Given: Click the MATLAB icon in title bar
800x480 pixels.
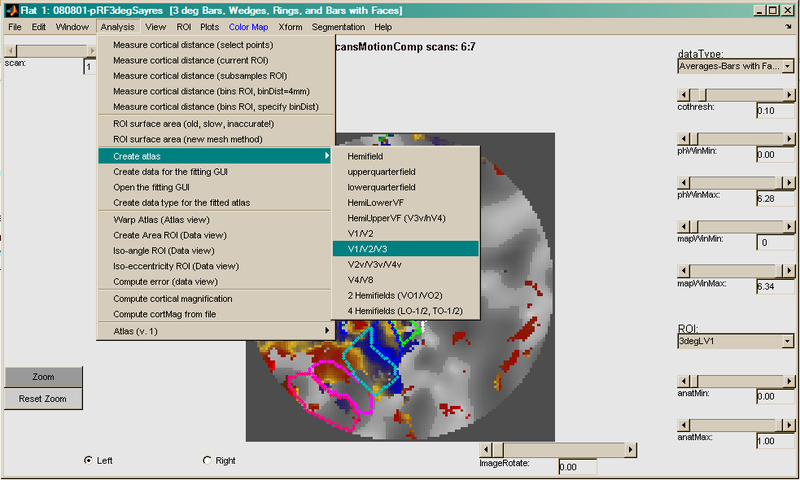Looking at the screenshot, I should pyautogui.click(x=10, y=9).
